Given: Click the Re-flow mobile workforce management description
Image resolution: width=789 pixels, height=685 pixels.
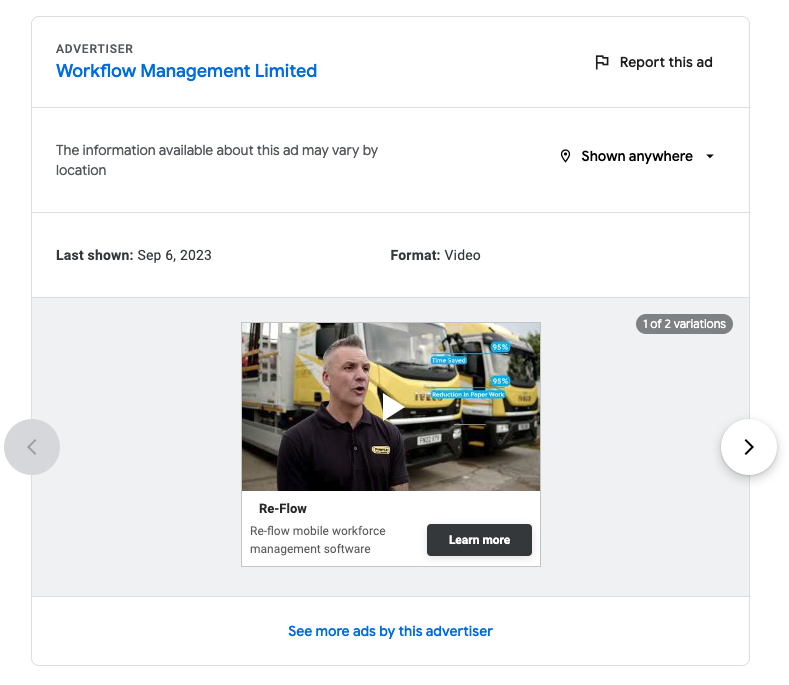Looking at the screenshot, I should point(318,540).
